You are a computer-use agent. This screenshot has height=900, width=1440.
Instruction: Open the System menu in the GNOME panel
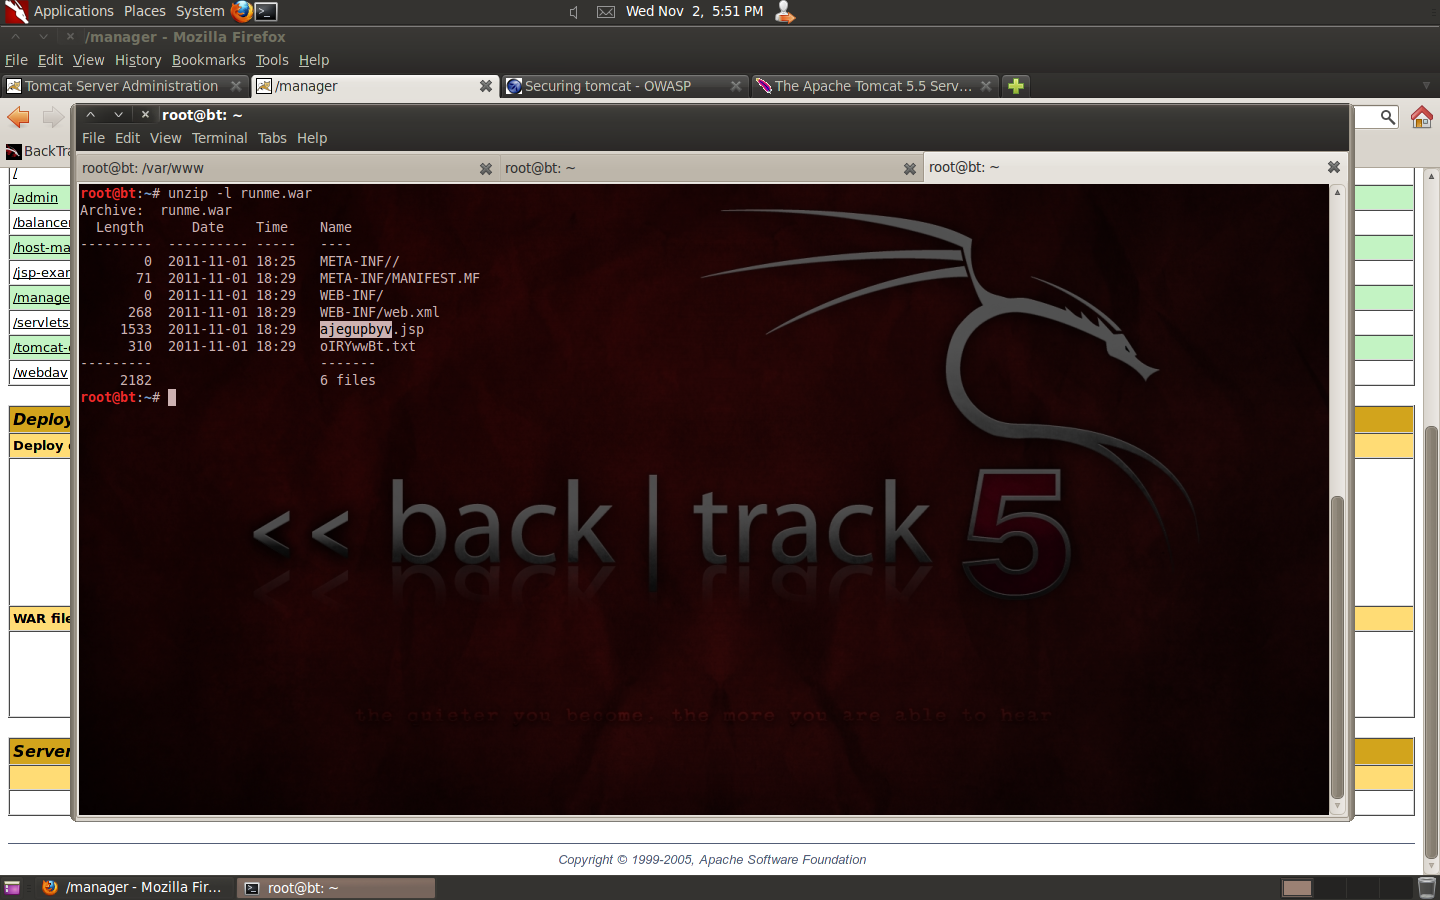point(198,11)
